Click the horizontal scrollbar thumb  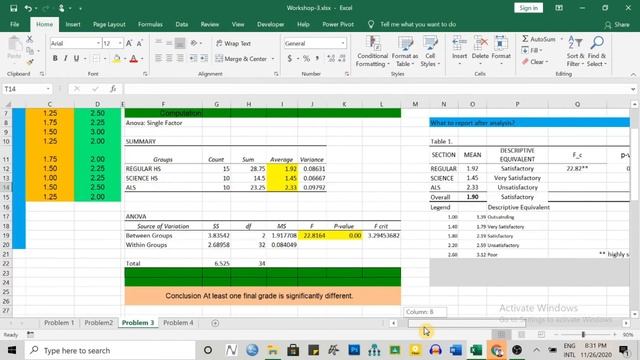(467, 323)
